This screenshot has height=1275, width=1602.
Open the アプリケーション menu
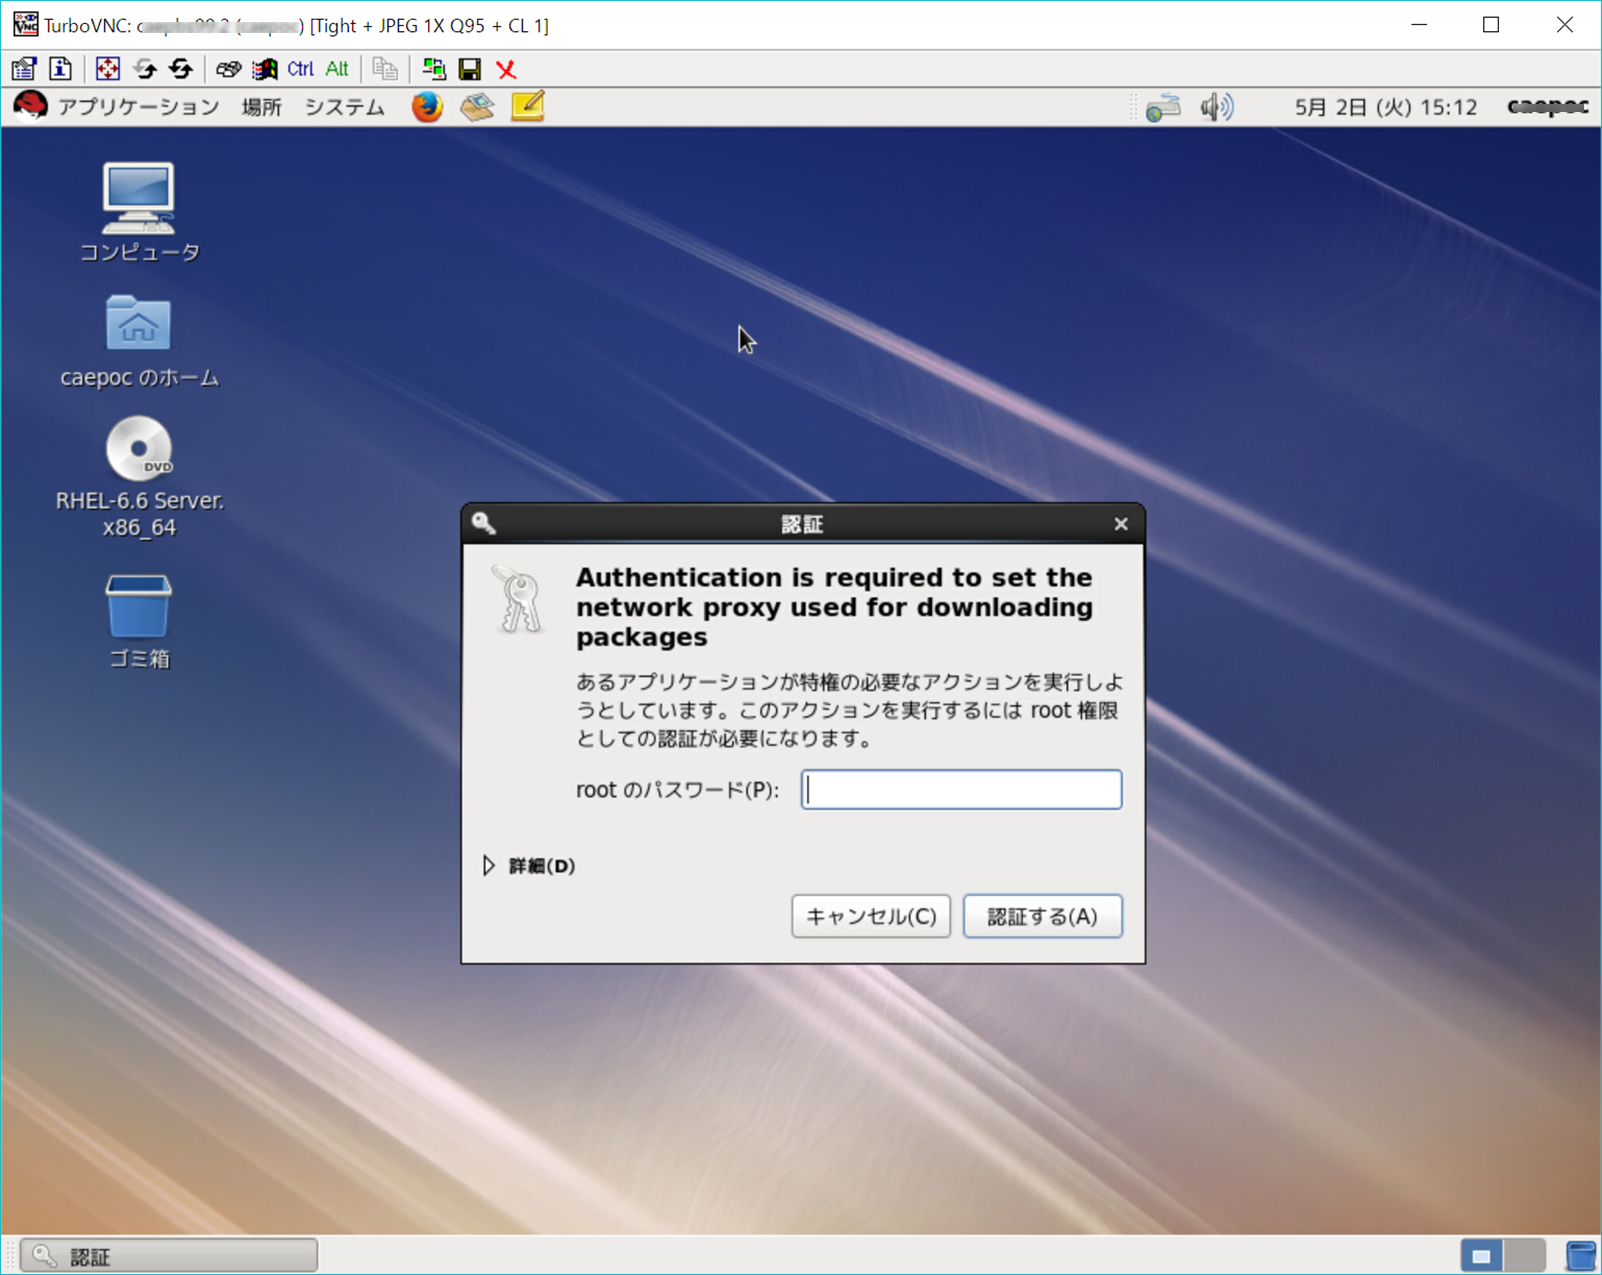137,107
